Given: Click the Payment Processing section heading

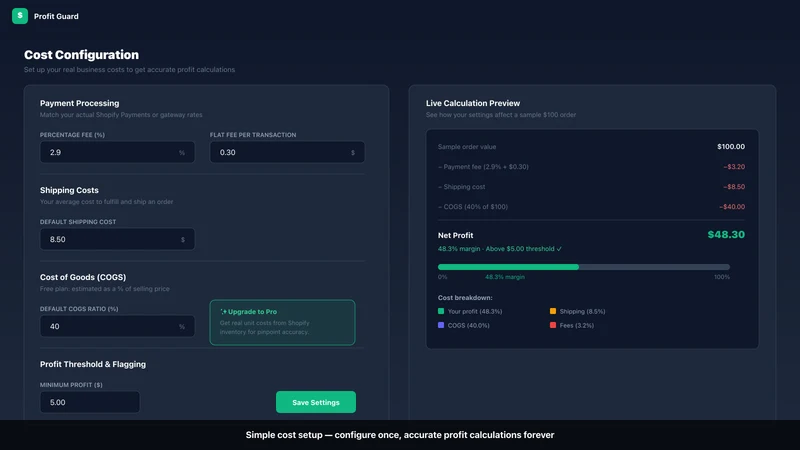Looking at the screenshot, I should pyautogui.click(x=80, y=103).
